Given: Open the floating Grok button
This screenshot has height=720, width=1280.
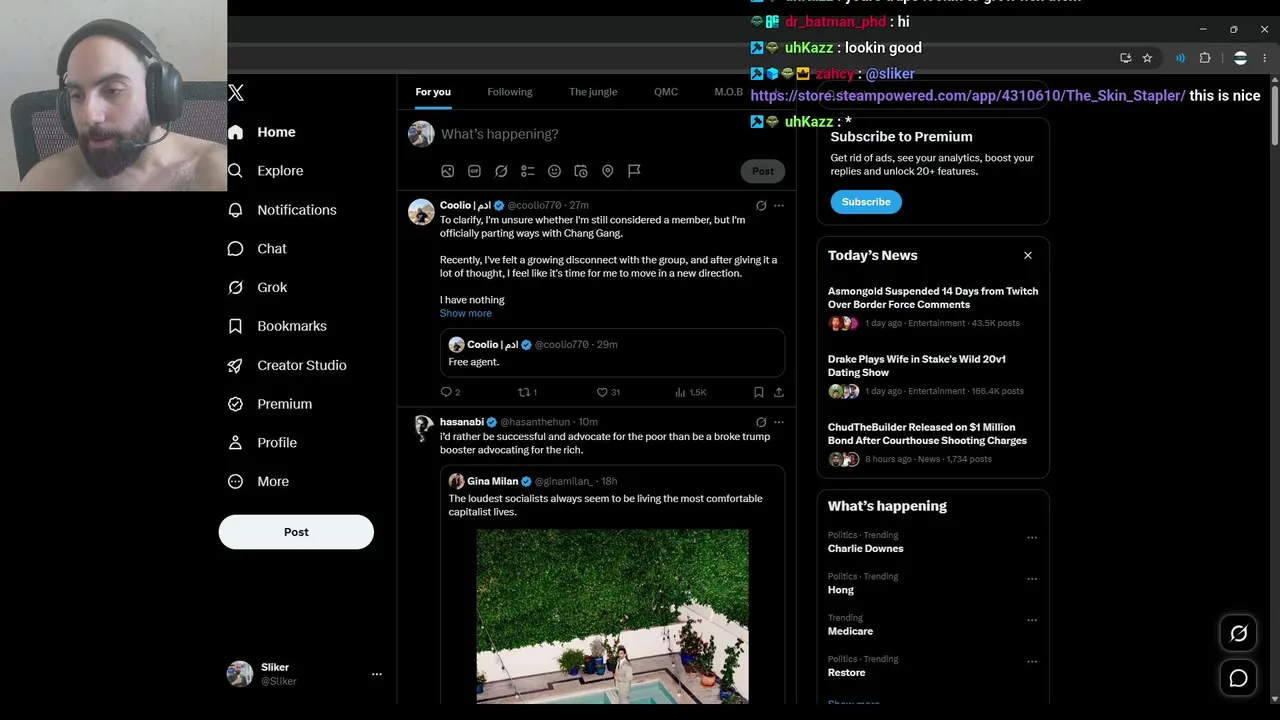Looking at the screenshot, I should click(x=1238, y=634).
